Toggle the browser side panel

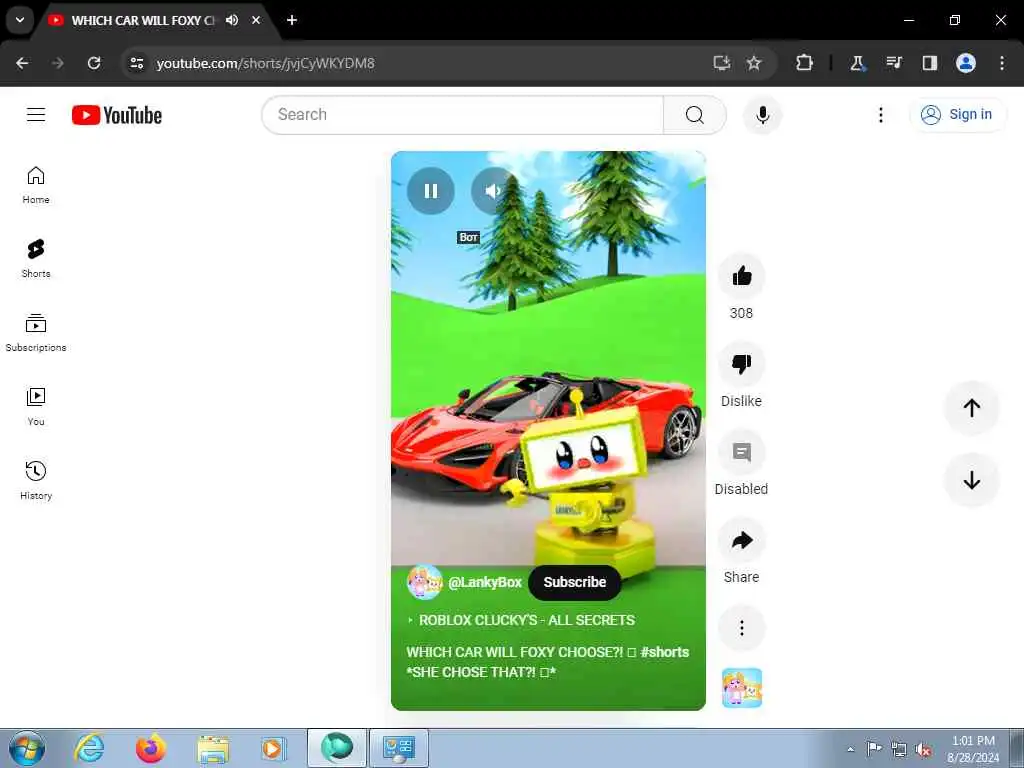929,63
